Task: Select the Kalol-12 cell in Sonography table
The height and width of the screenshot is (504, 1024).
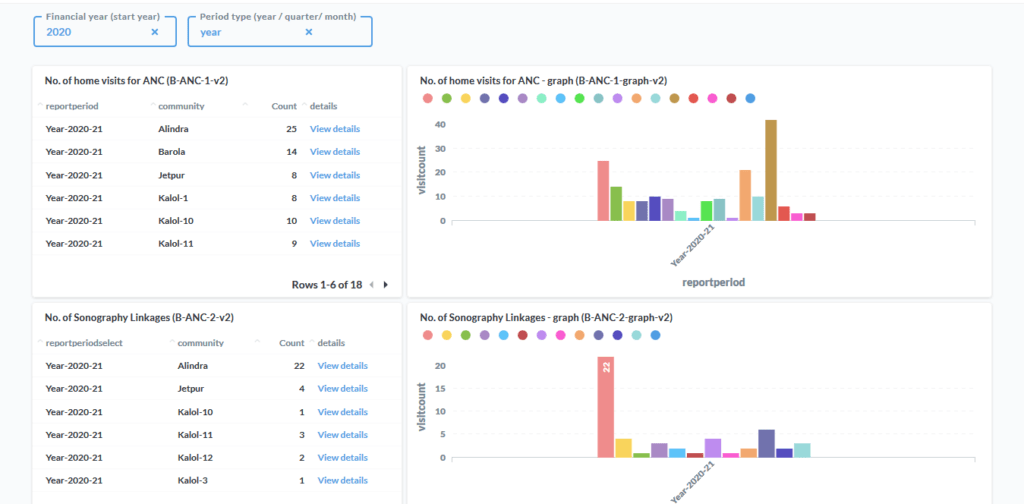Action: tap(195, 458)
